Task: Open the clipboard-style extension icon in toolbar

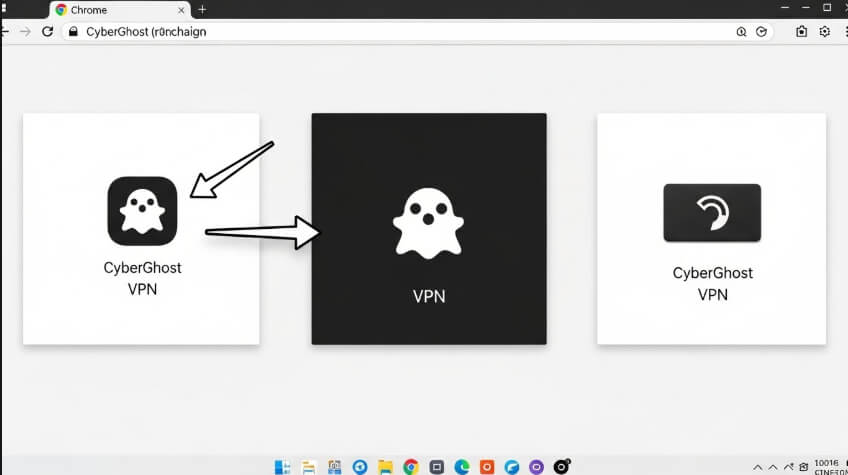Action: point(801,31)
